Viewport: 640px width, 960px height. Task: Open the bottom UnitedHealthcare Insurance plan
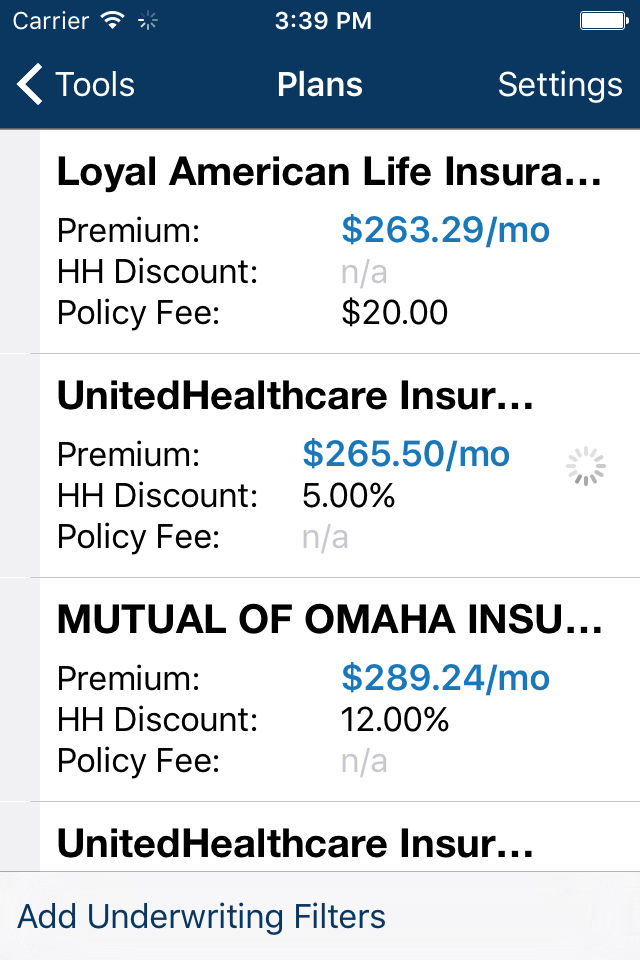(x=295, y=845)
